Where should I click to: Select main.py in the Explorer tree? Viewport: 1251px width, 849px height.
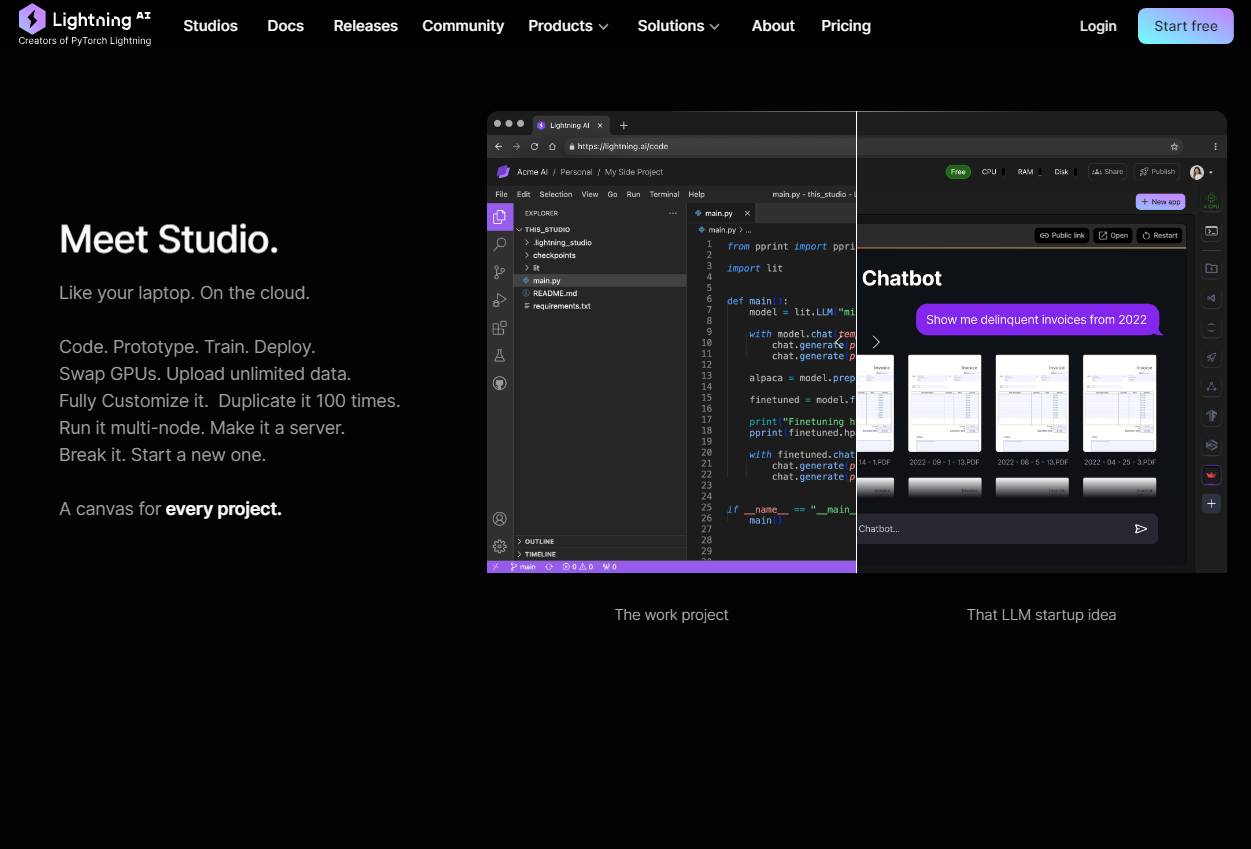point(600,281)
